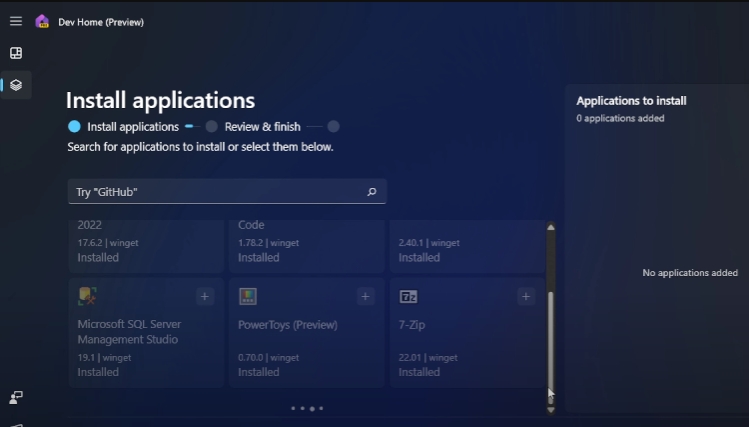Click the 0.70.0 | winget version text

[268, 357]
